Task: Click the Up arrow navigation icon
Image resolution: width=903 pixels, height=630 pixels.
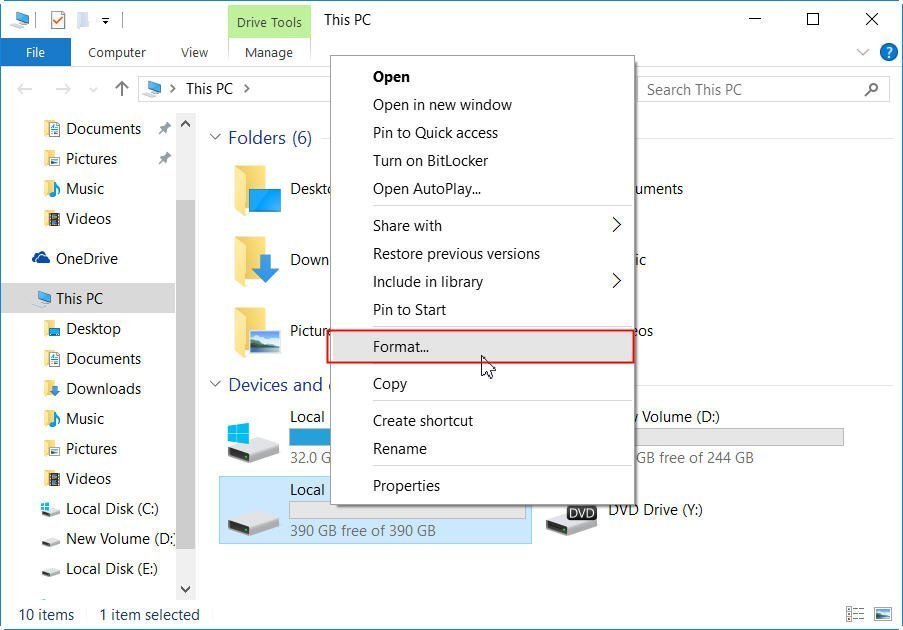Action: click(122, 89)
